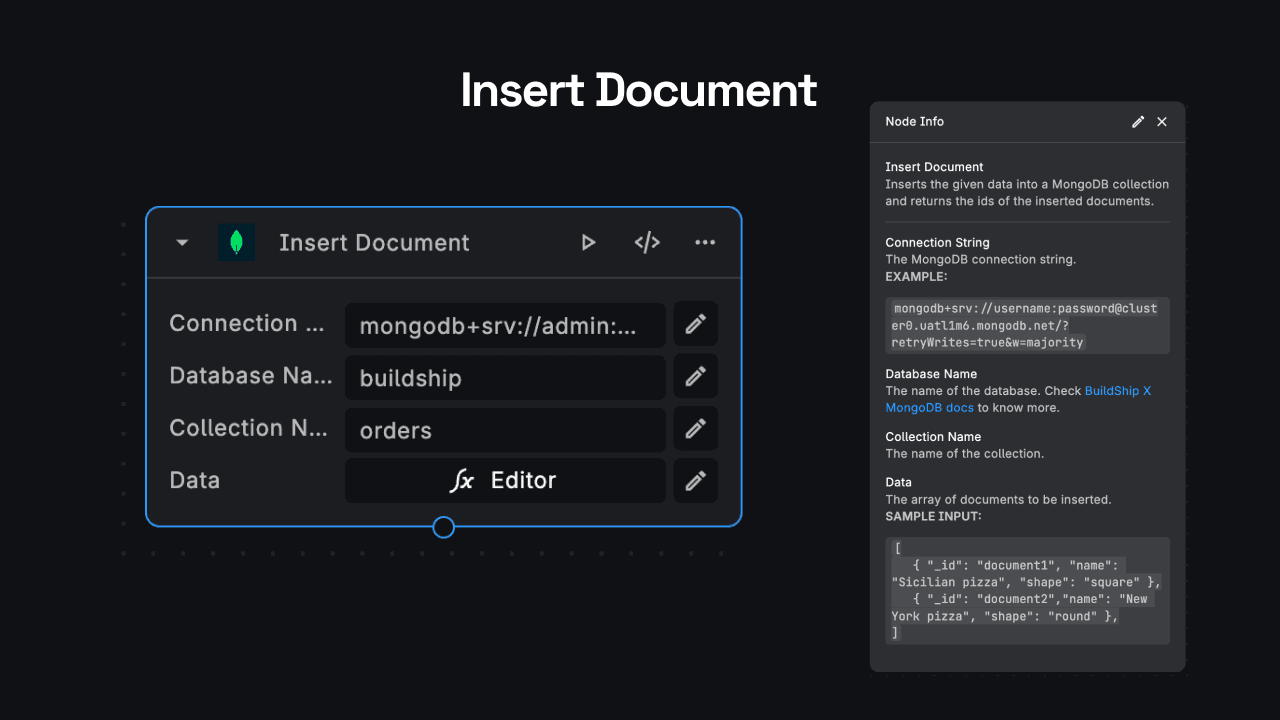Screen dimensions: 1280x720
Task: Click the pencil beside the buildship field
Action: pyautogui.click(x=695, y=376)
